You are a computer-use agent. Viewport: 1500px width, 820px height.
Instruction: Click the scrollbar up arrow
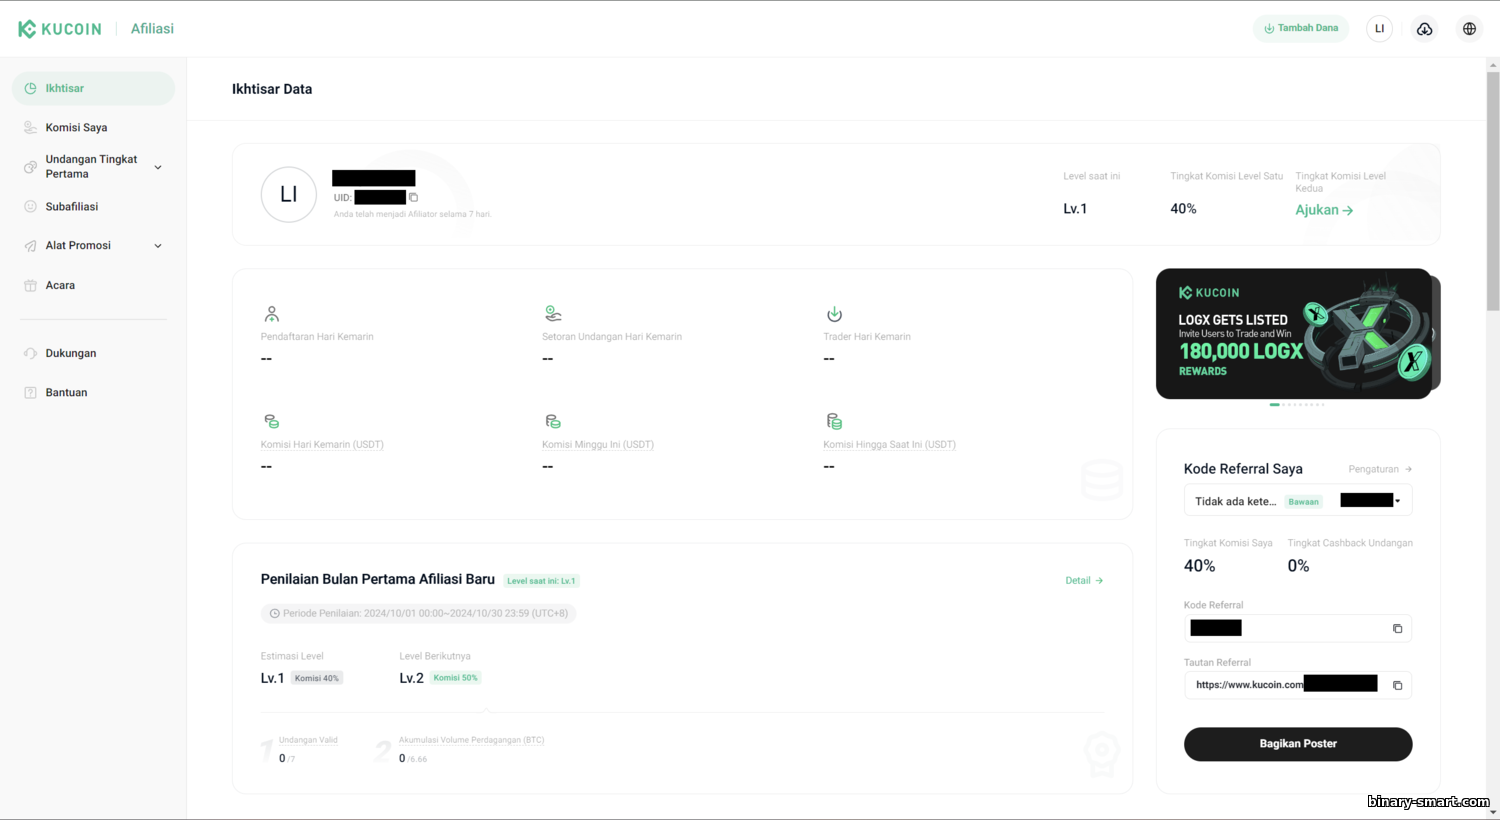click(x=1493, y=64)
